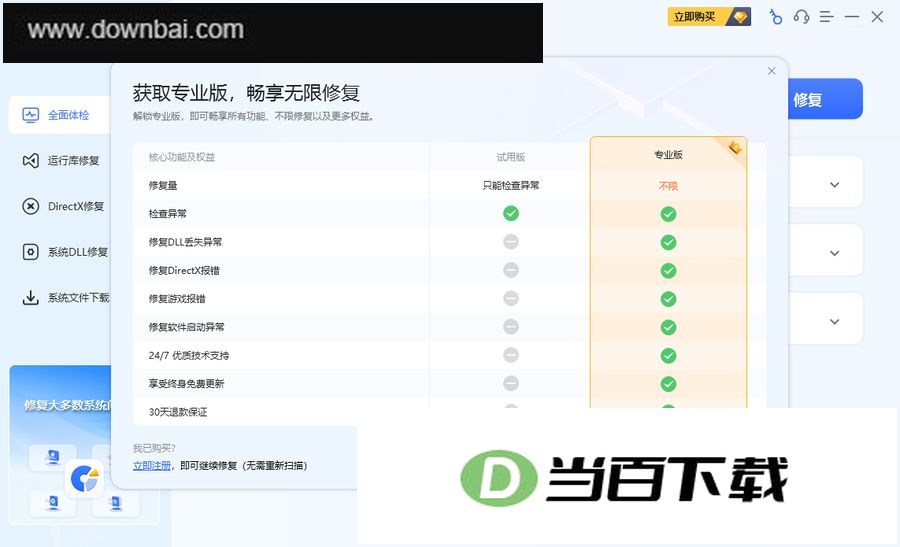Screen dimensions: 900x547
Task: Click the pie chart logo in promo banner
Action: (x=85, y=478)
